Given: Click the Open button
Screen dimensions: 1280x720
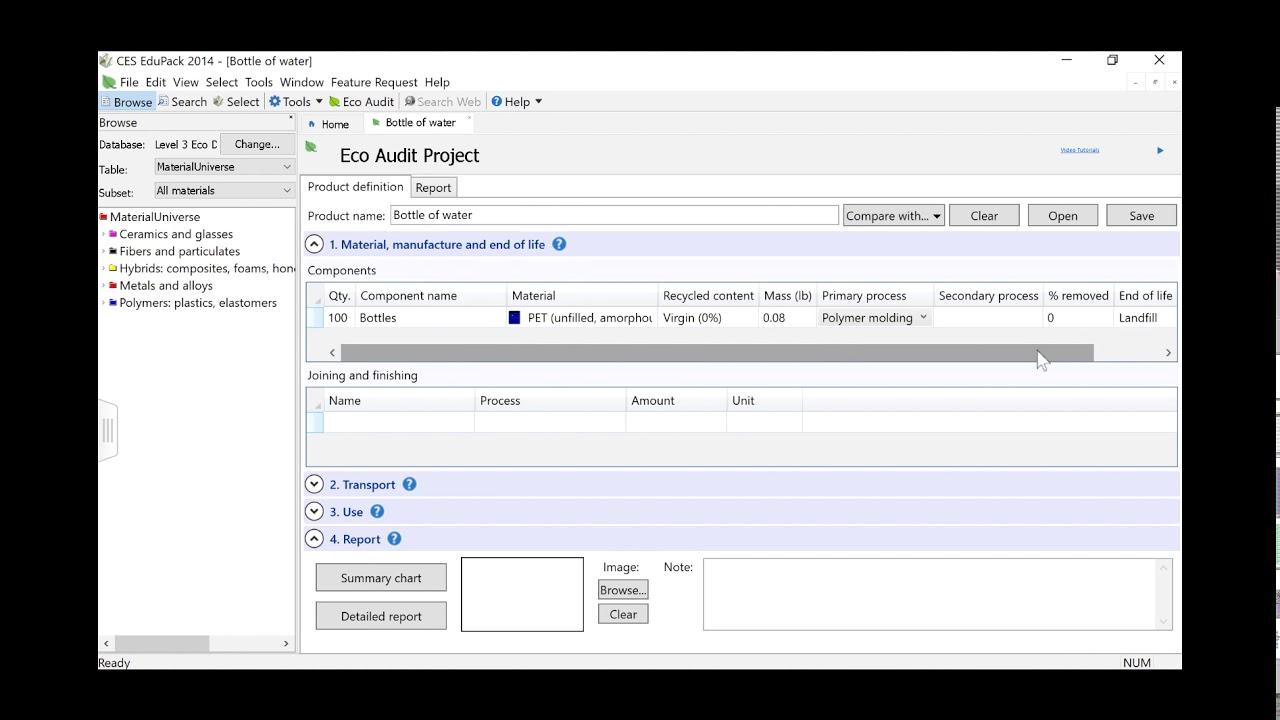Looking at the screenshot, I should (x=1063, y=216).
